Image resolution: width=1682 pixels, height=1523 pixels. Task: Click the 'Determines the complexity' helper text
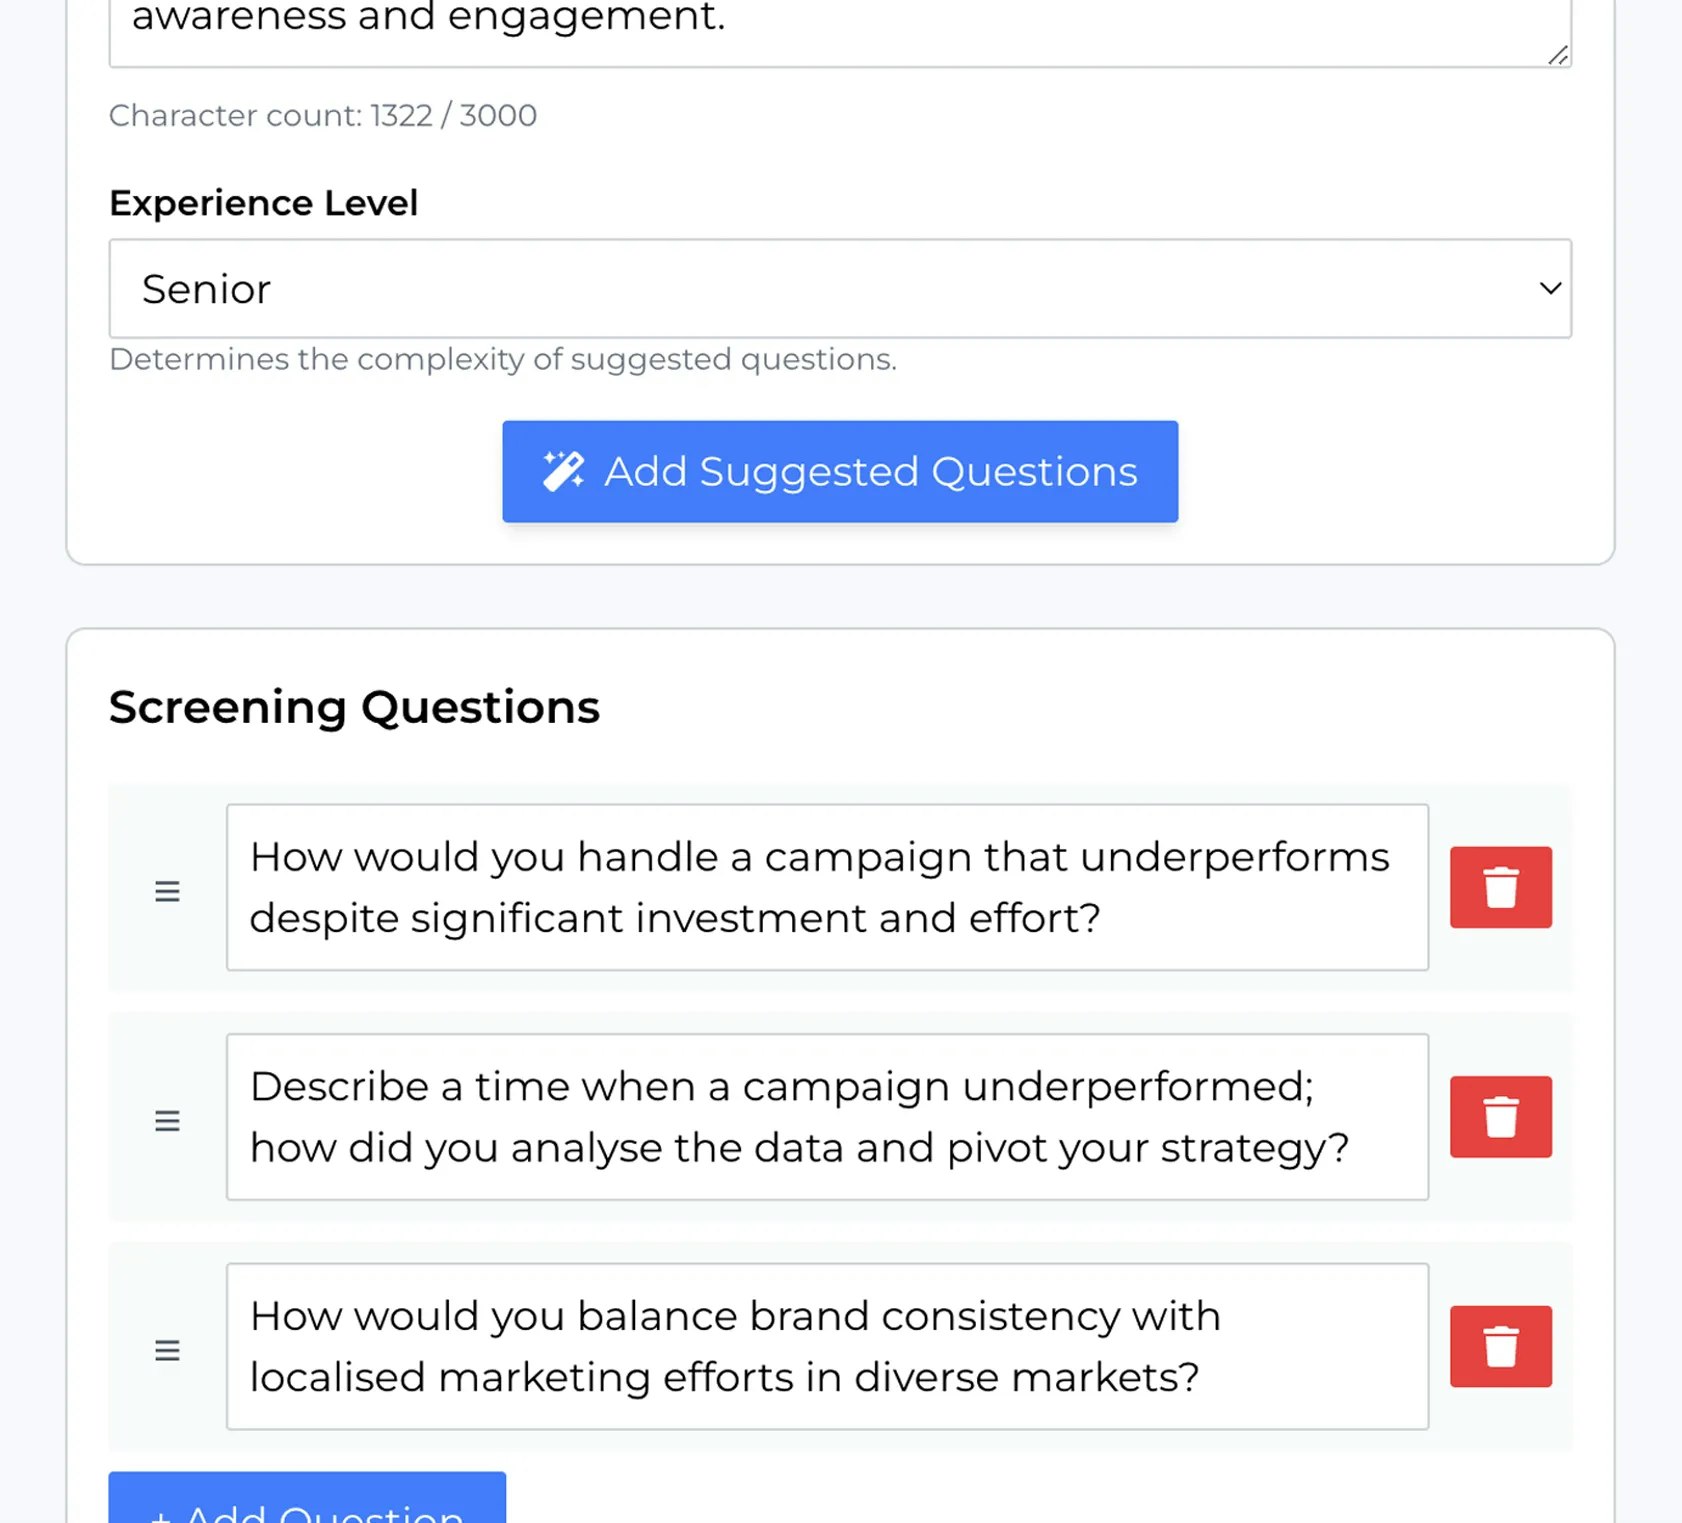click(502, 359)
